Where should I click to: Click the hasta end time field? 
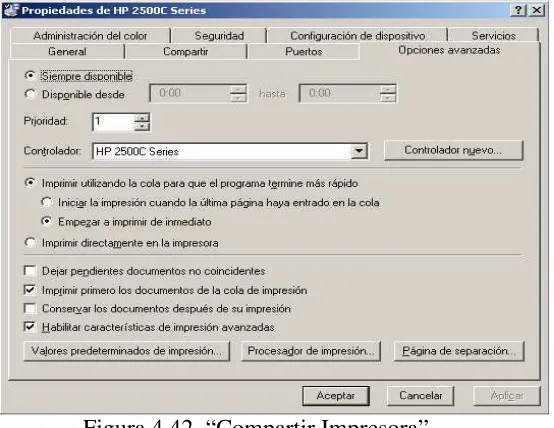point(340,93)
